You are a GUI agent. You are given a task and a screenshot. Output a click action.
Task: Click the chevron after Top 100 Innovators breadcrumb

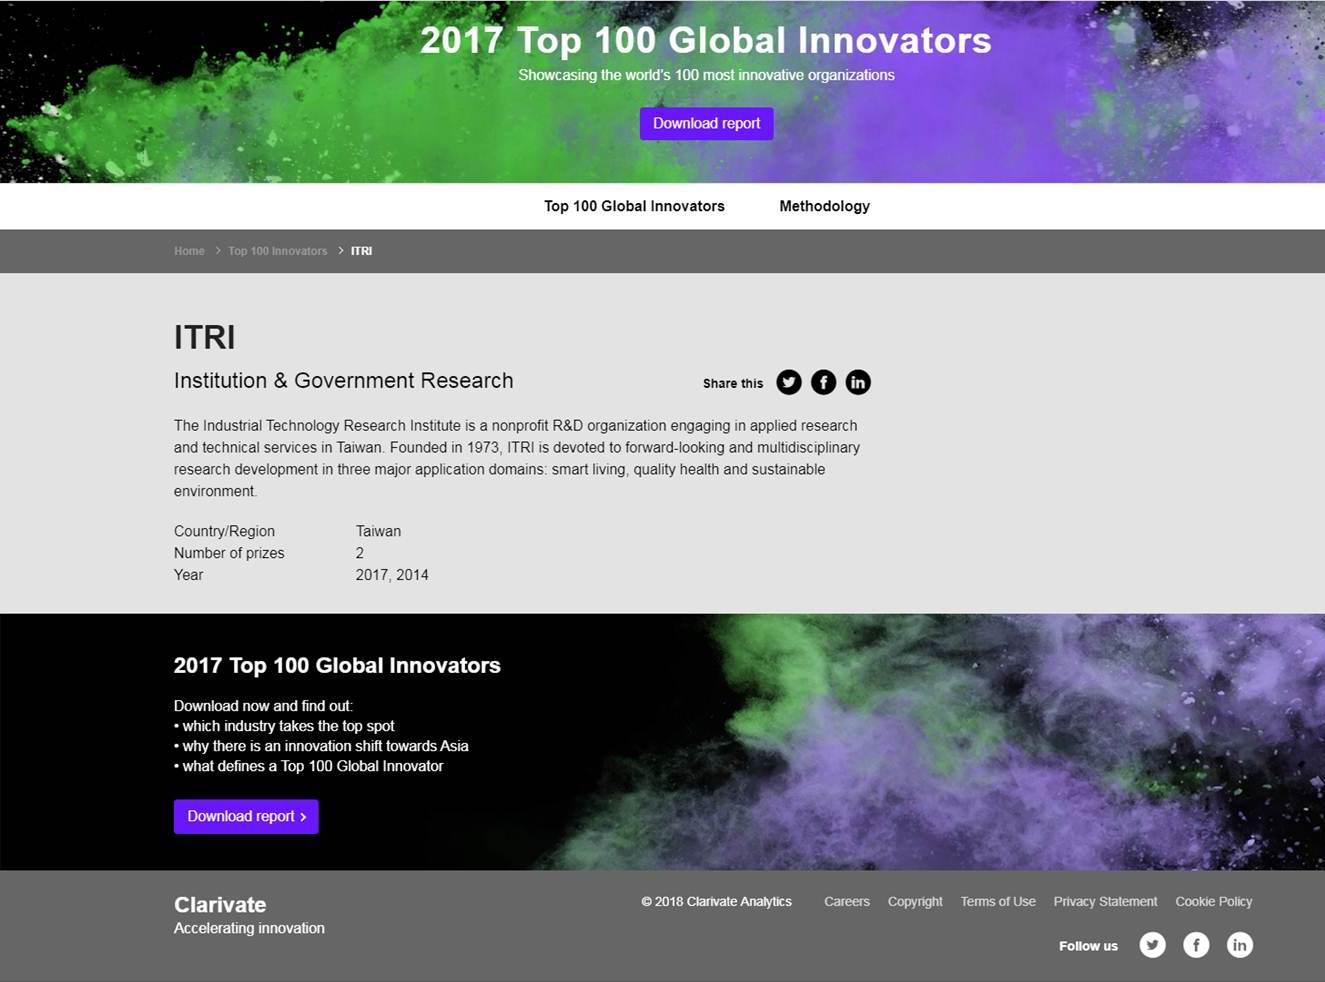tap(339, 251)
